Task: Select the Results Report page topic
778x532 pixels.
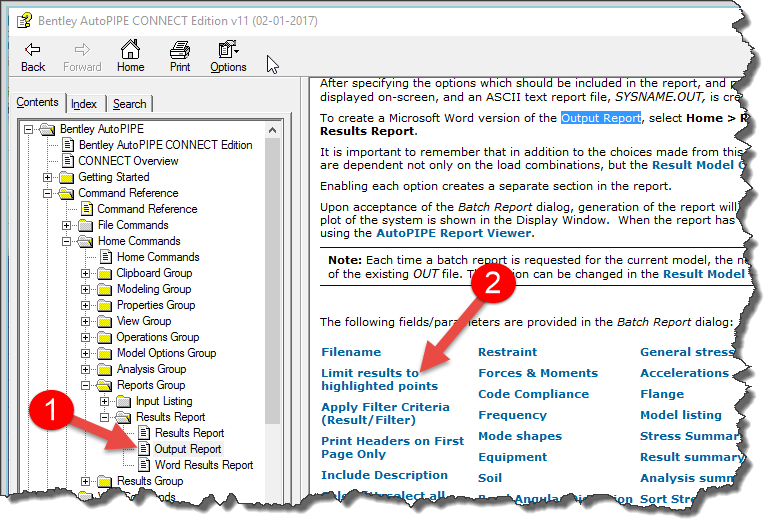Action: [x=190, y=433]
